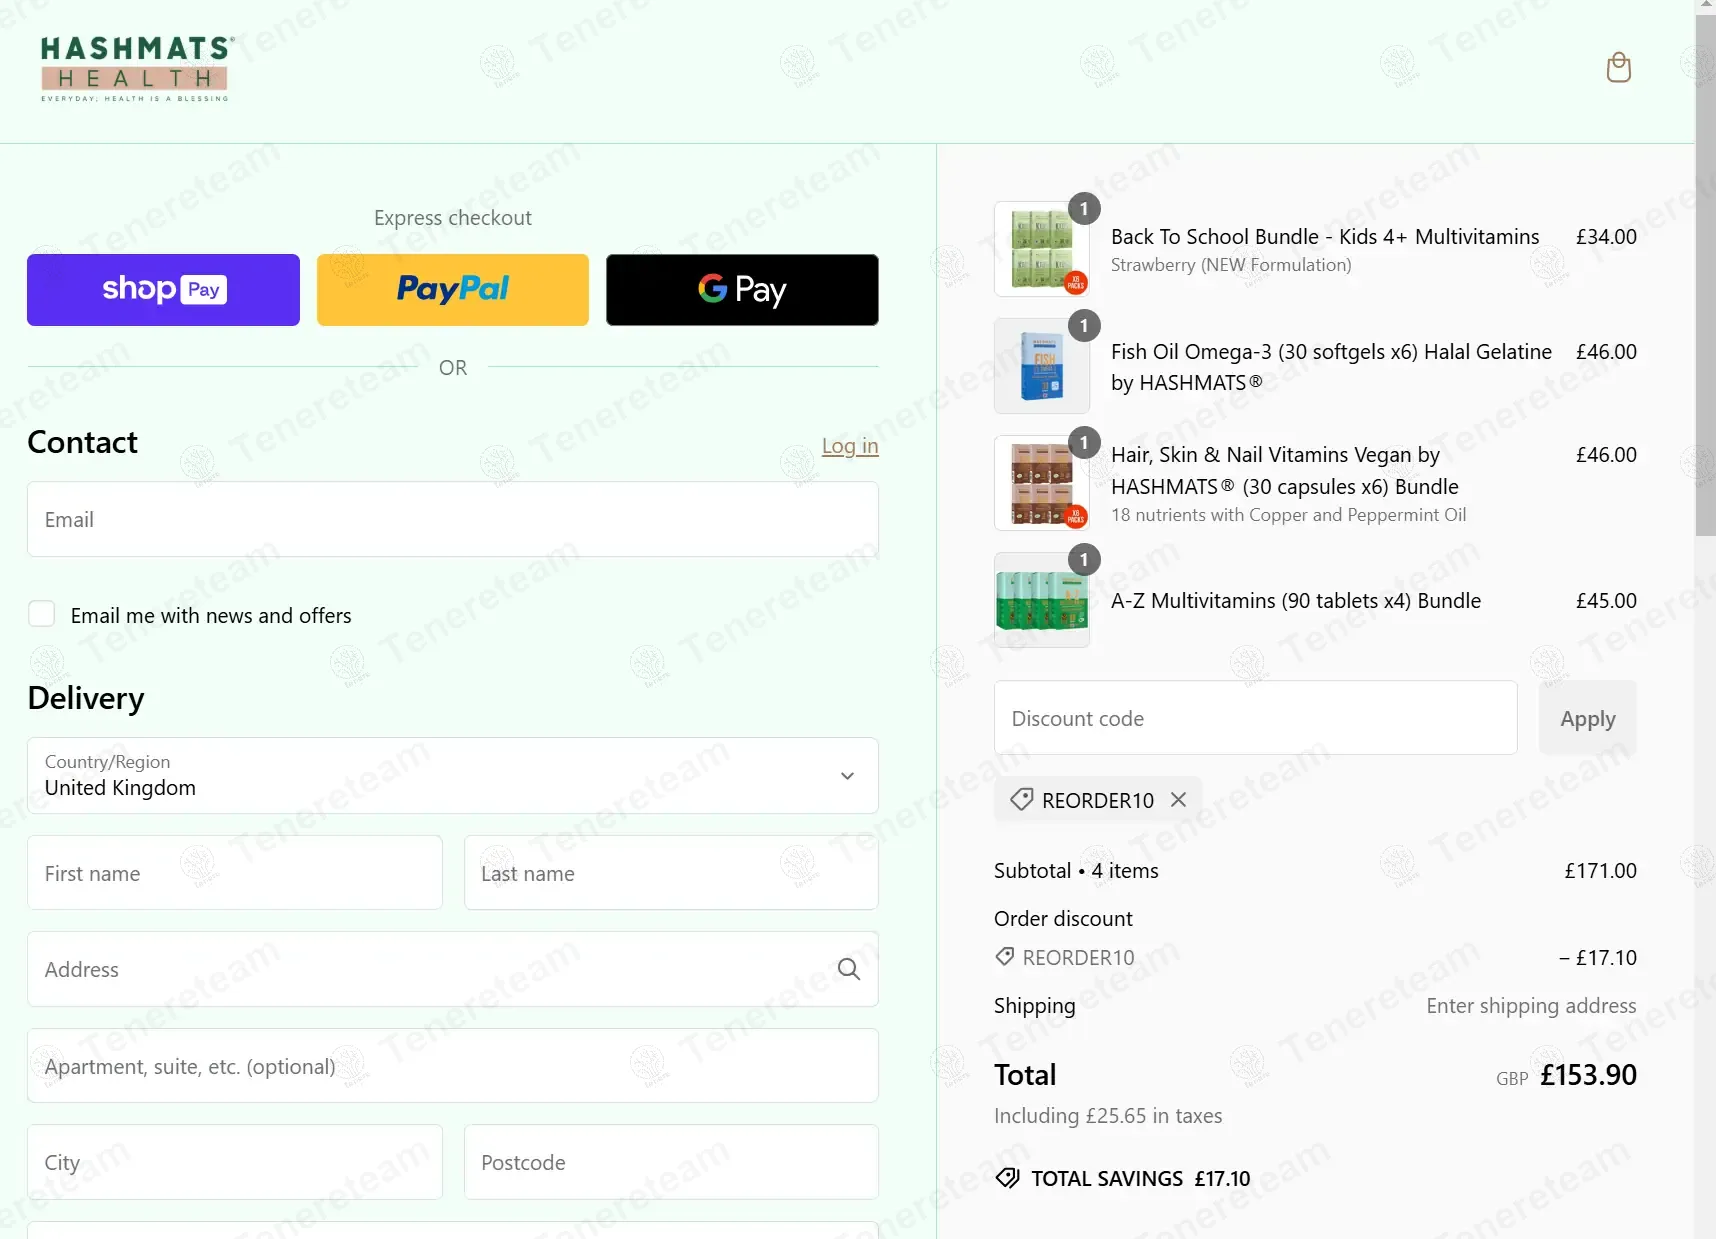The image size is (1716, 1239).
Task: Focus the City input field
Action: point(235,1162)
